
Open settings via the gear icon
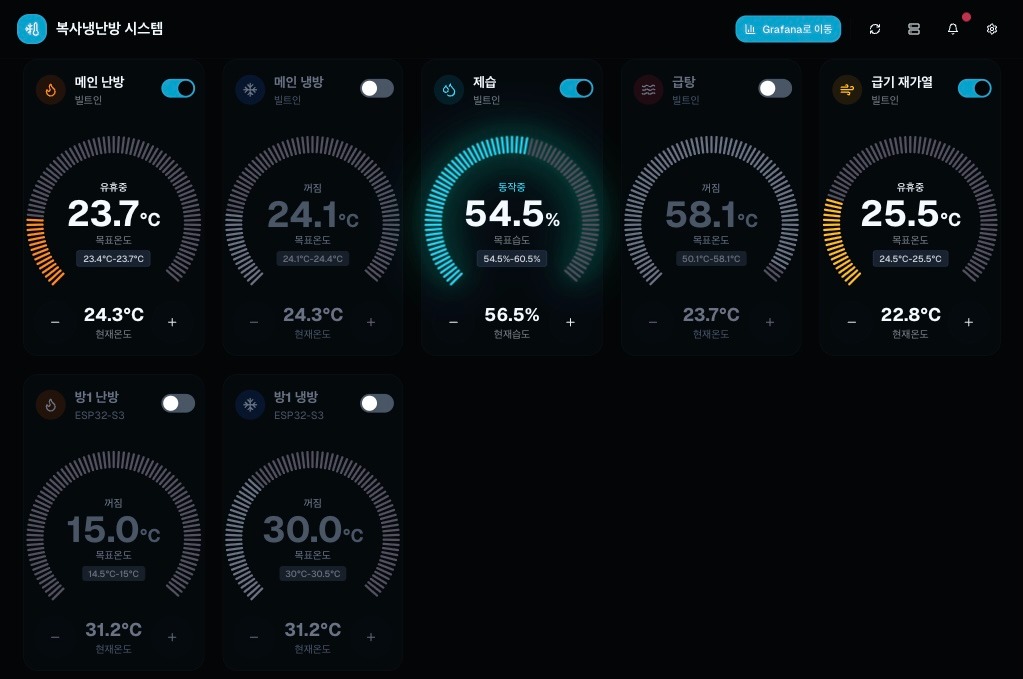tap(991, 29)
